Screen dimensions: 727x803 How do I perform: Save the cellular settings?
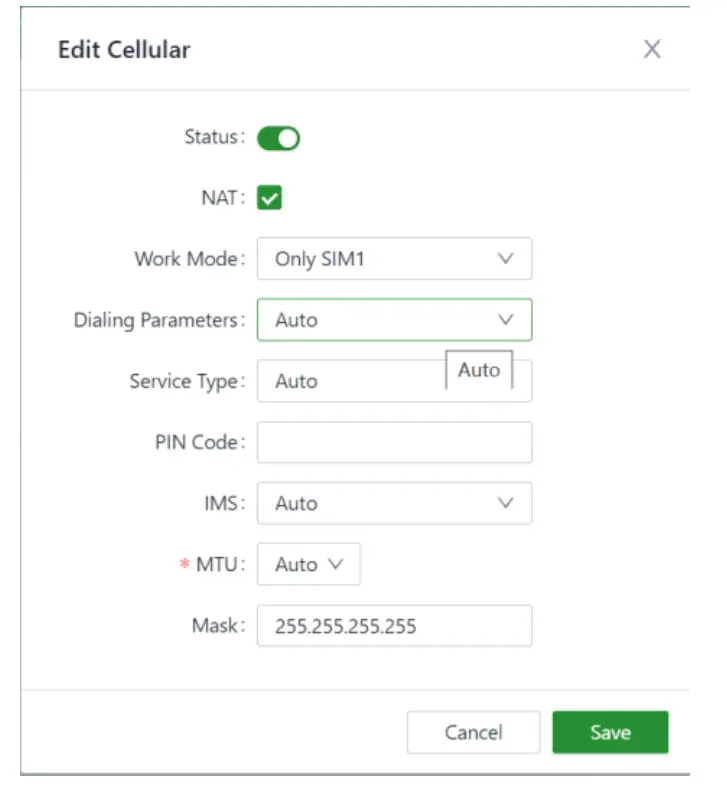(x=609, y=732)
